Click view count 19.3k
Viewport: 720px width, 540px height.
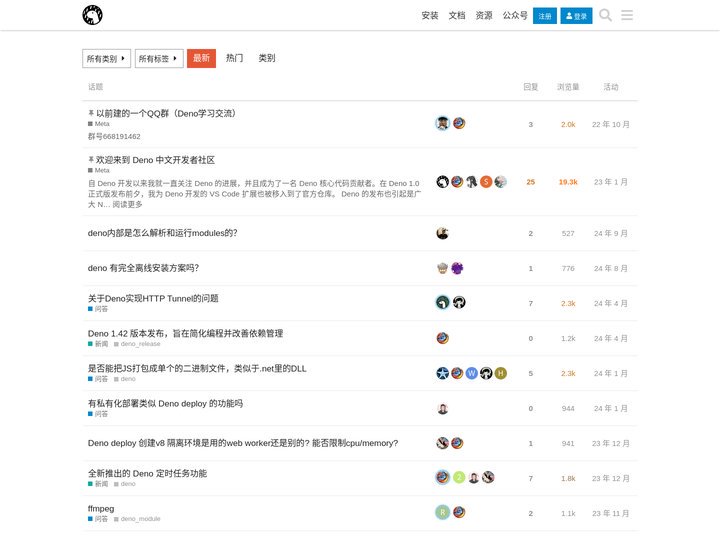(x=568, y=182)
